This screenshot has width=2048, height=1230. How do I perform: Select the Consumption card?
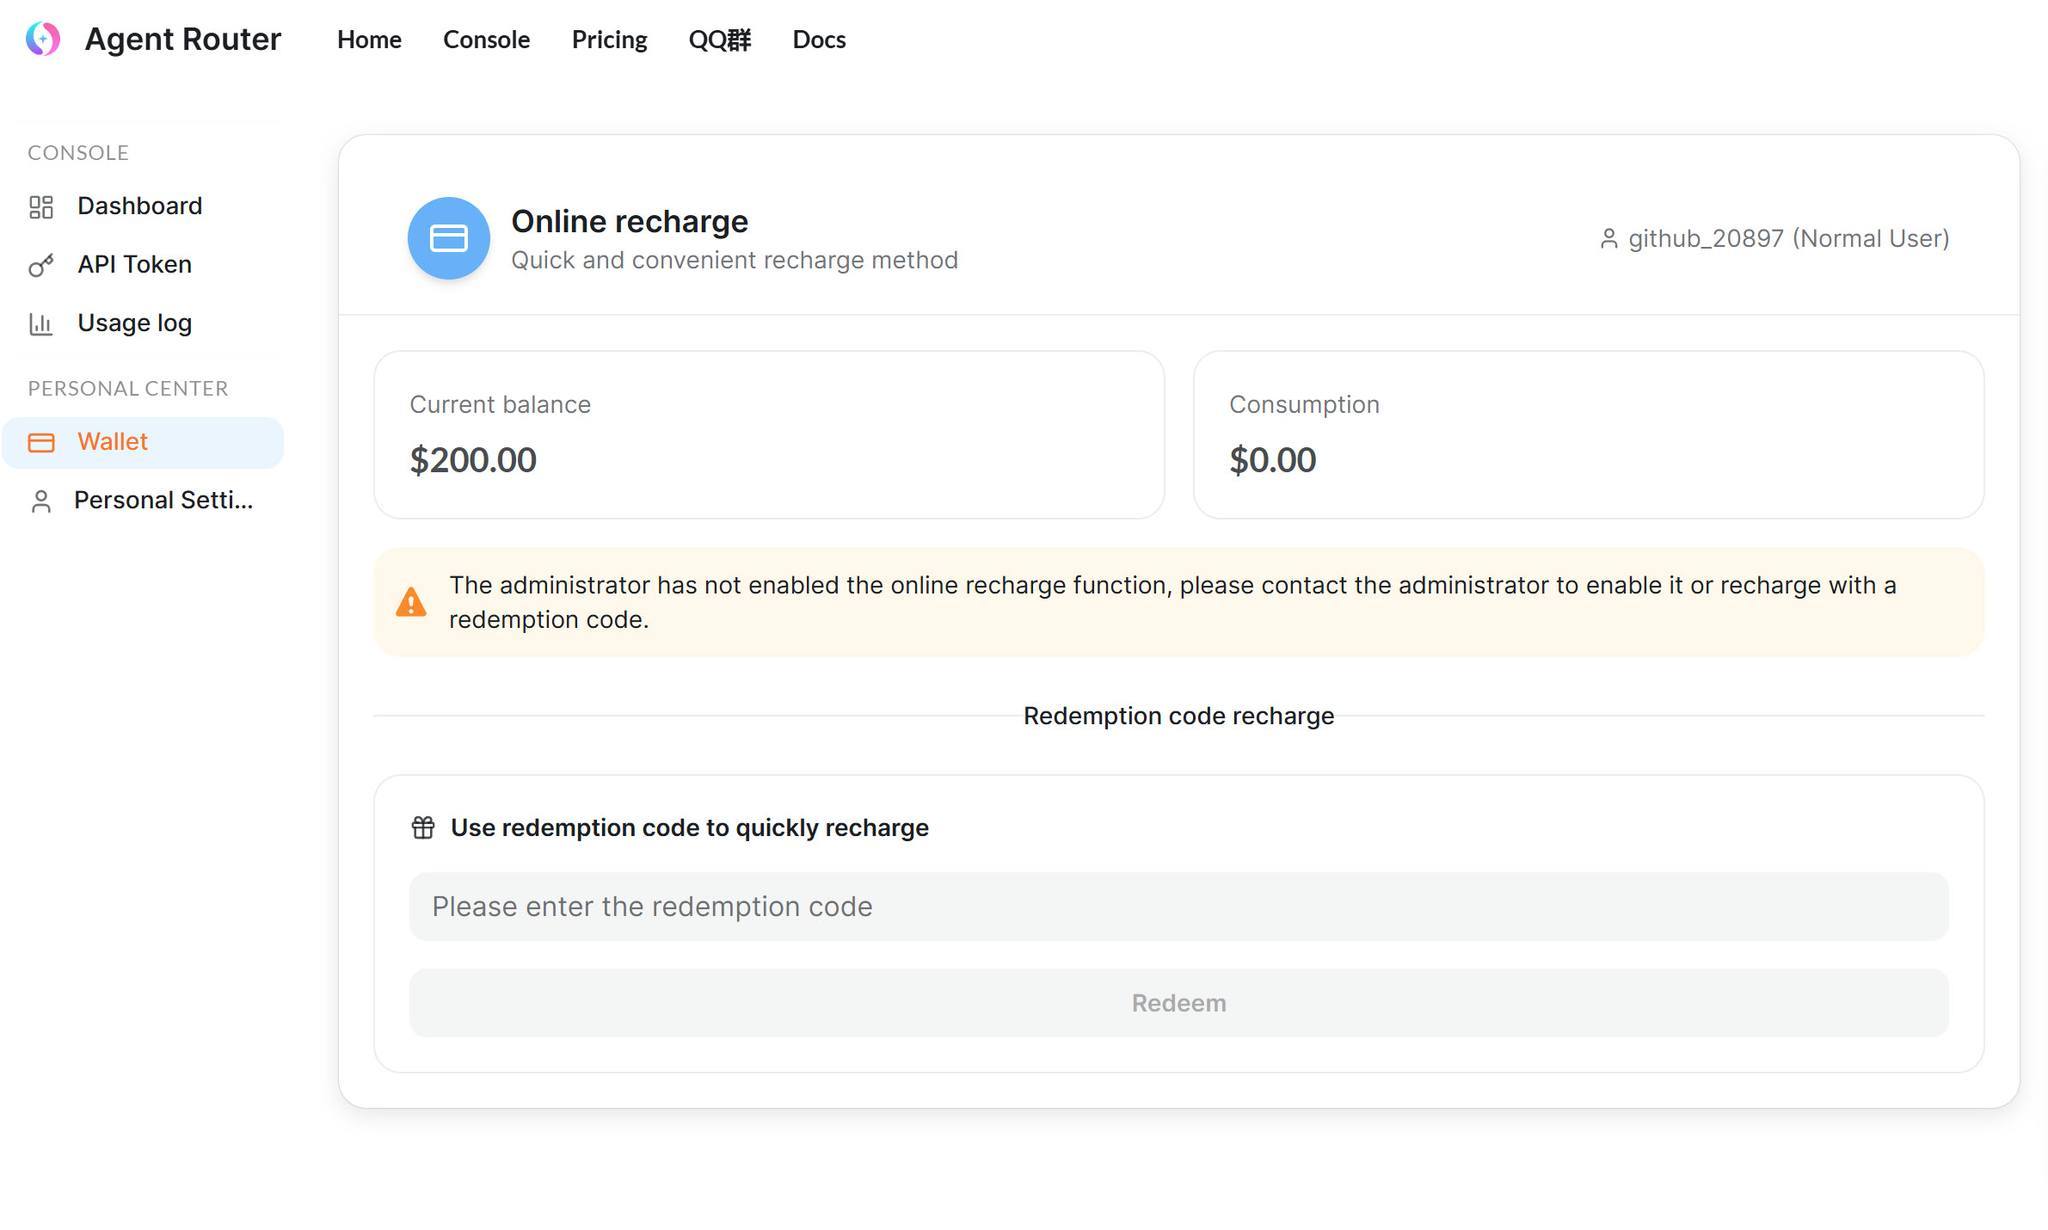(x=1589, y=435)
